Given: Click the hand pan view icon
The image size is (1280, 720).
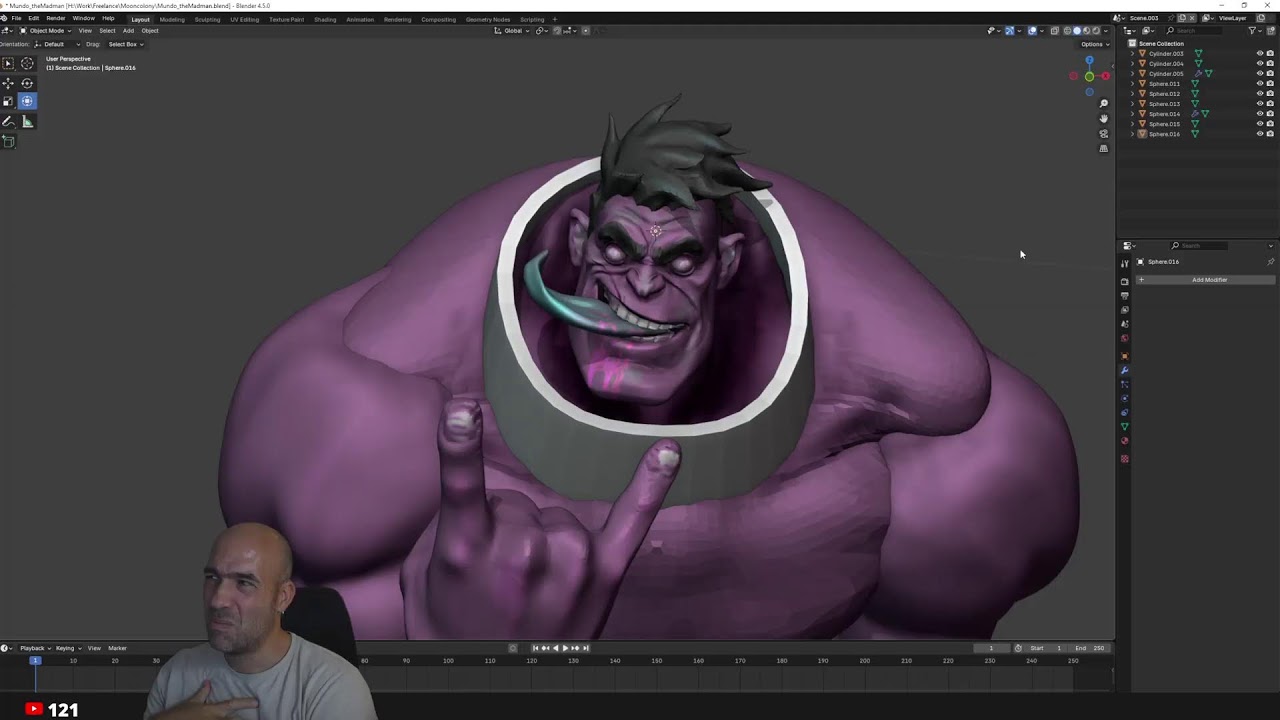Looking at the screenshot, I should pos(1103,119).
